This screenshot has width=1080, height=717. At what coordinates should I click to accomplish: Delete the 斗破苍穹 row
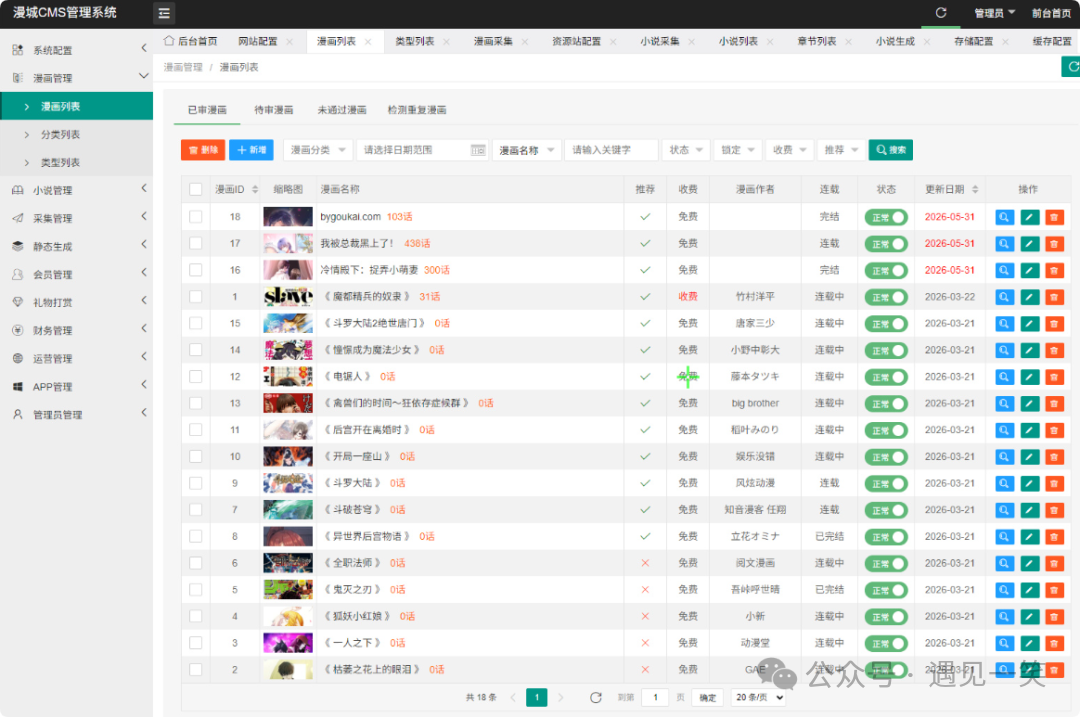pos(1054,510)
